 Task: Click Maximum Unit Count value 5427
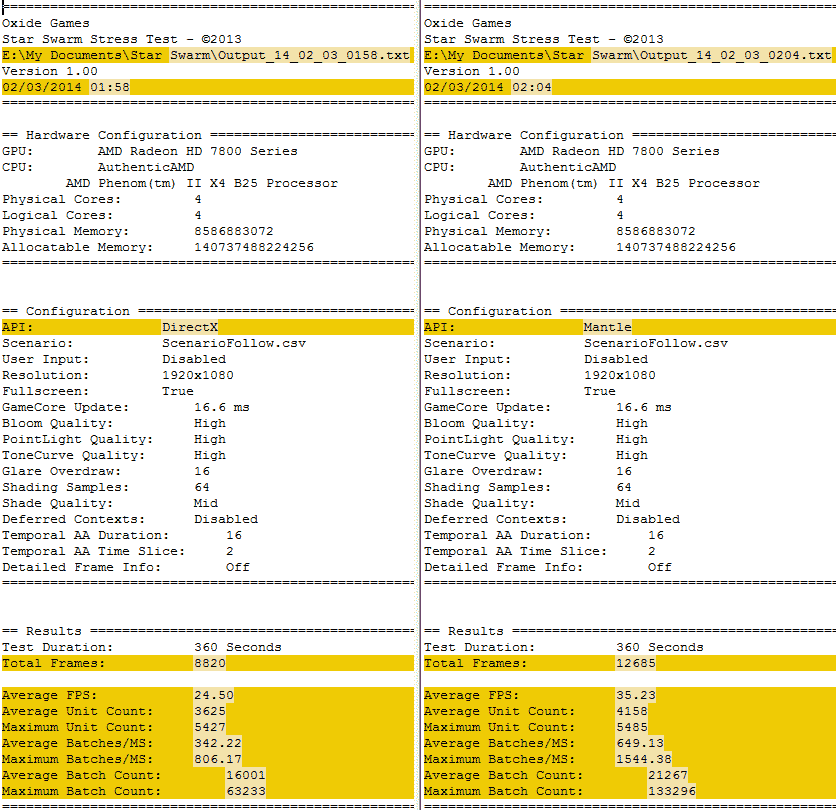pyautogui.click(x=210, y=727)
